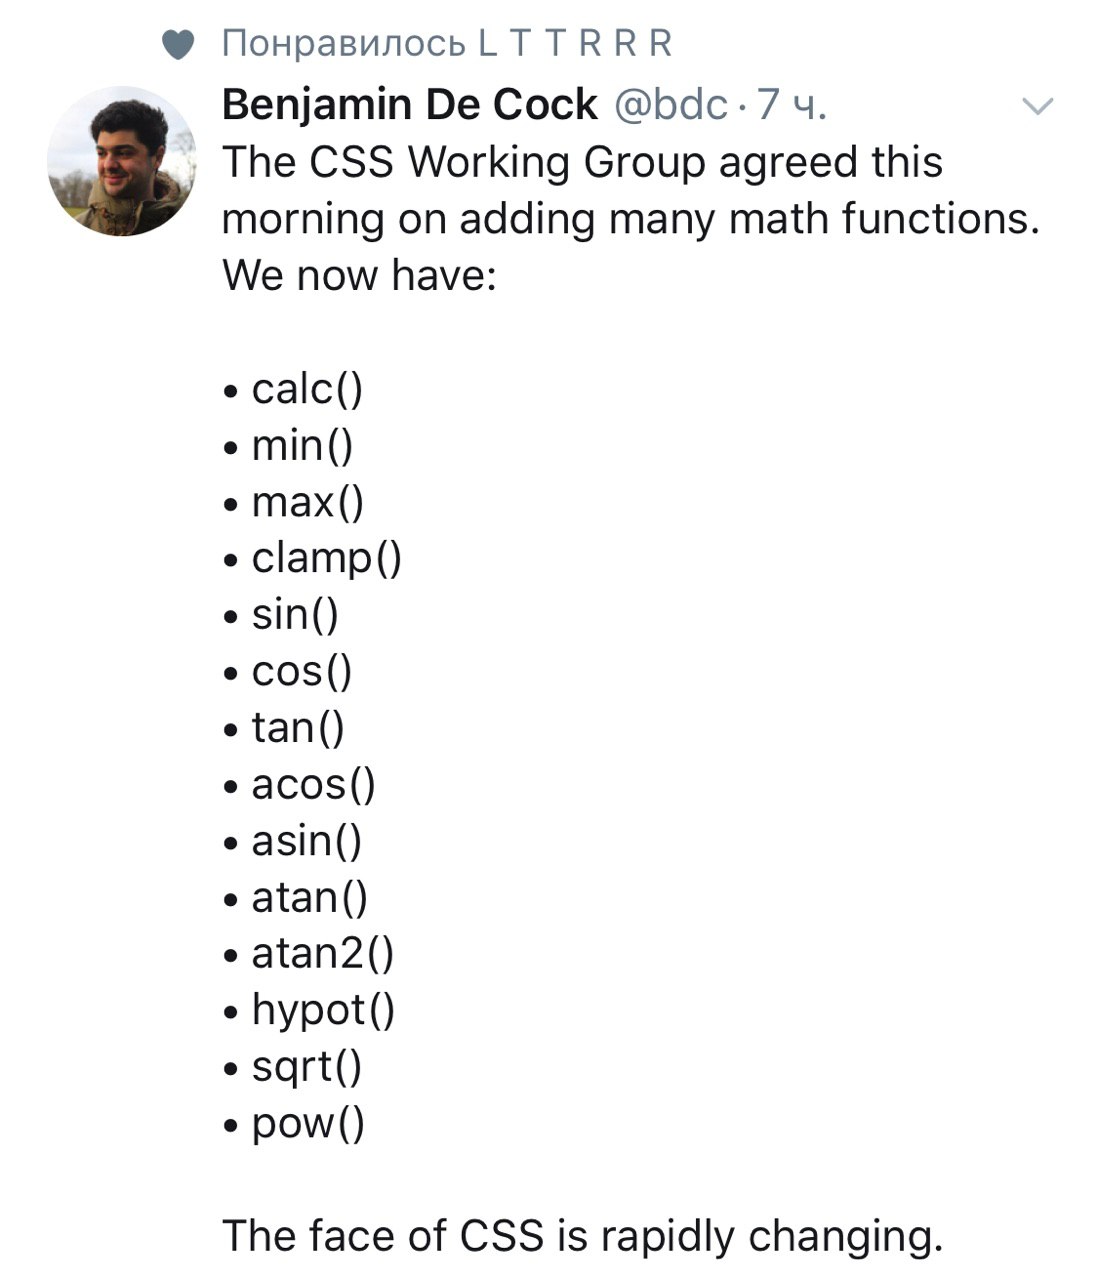1098x1280 pixels.
Task: Click the clamp() list item
Action: (x=313, y=558)
